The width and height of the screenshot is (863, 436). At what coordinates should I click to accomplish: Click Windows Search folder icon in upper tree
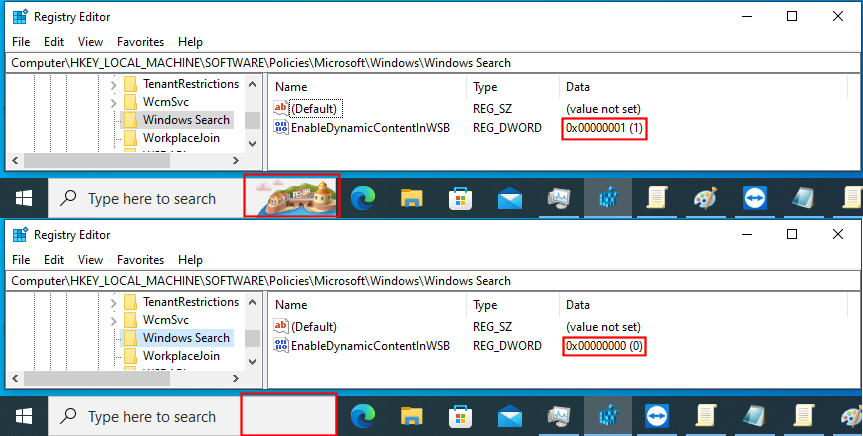tap(130, 120)
